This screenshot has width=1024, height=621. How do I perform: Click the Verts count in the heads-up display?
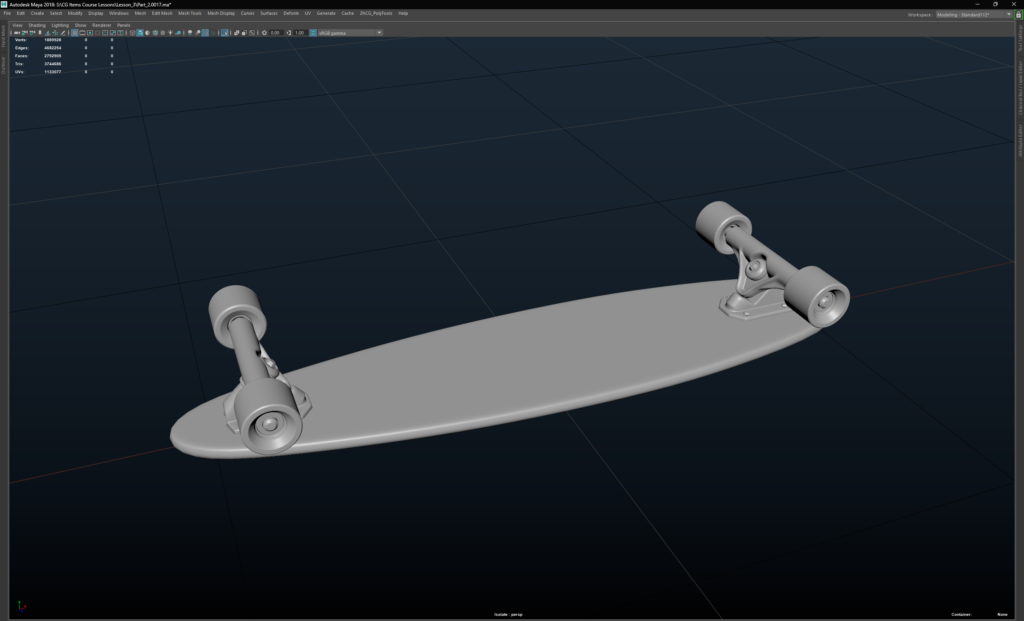pyautogui.click(x=52, y=40)
